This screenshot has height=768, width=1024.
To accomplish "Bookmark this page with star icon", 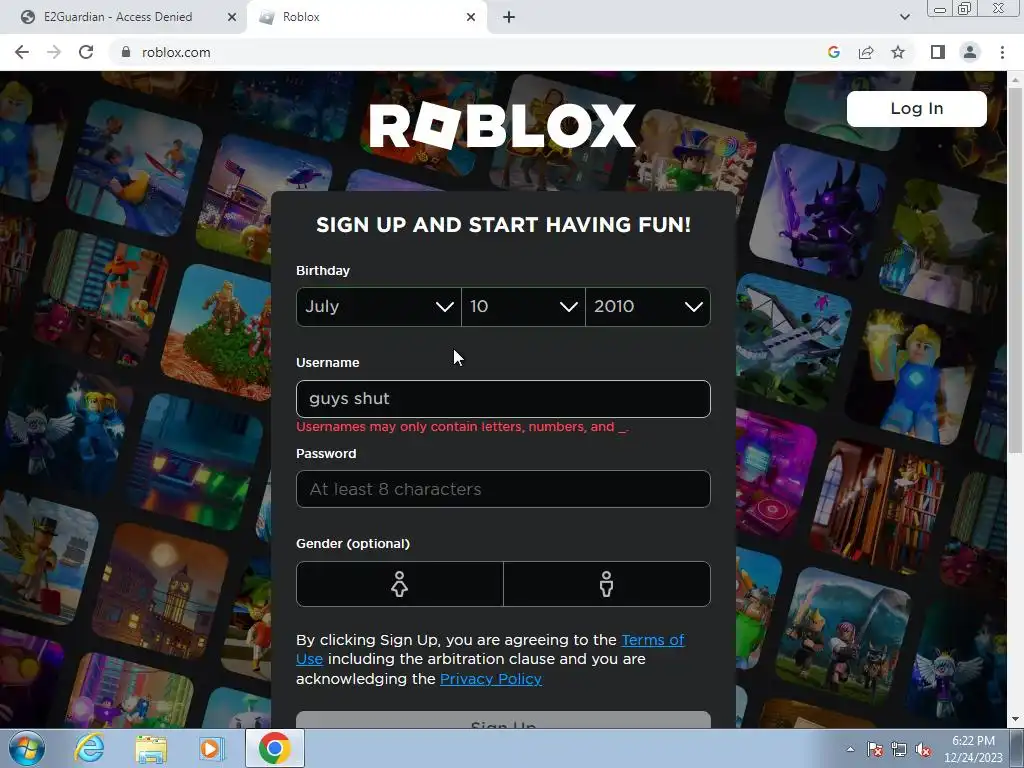I will pyautogui.click(x=898, y=52).
